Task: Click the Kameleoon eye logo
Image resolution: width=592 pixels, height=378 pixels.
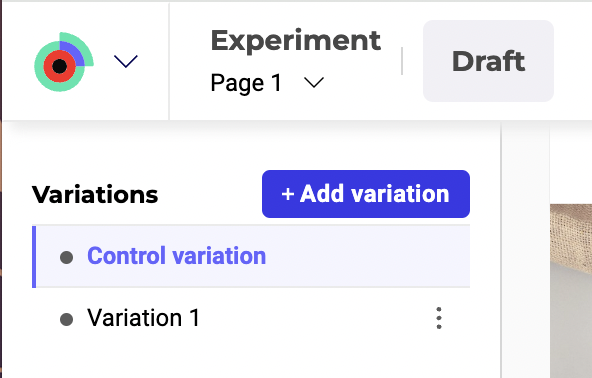Action: (x=63, y=62)
